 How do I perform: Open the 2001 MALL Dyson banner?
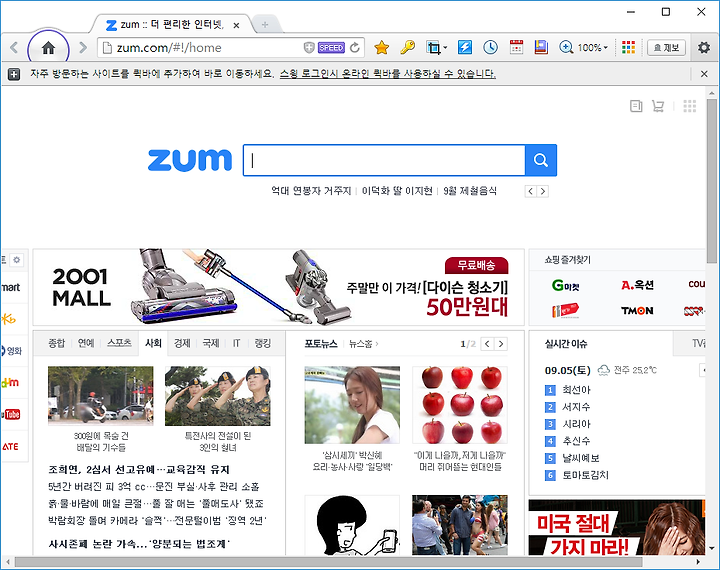pos(279,287)
